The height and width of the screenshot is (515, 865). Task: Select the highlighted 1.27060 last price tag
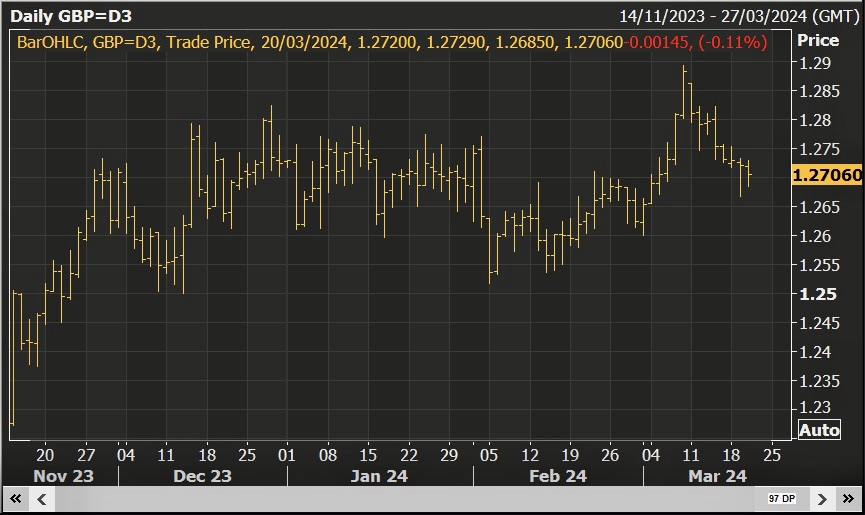[x=826, y=175]
